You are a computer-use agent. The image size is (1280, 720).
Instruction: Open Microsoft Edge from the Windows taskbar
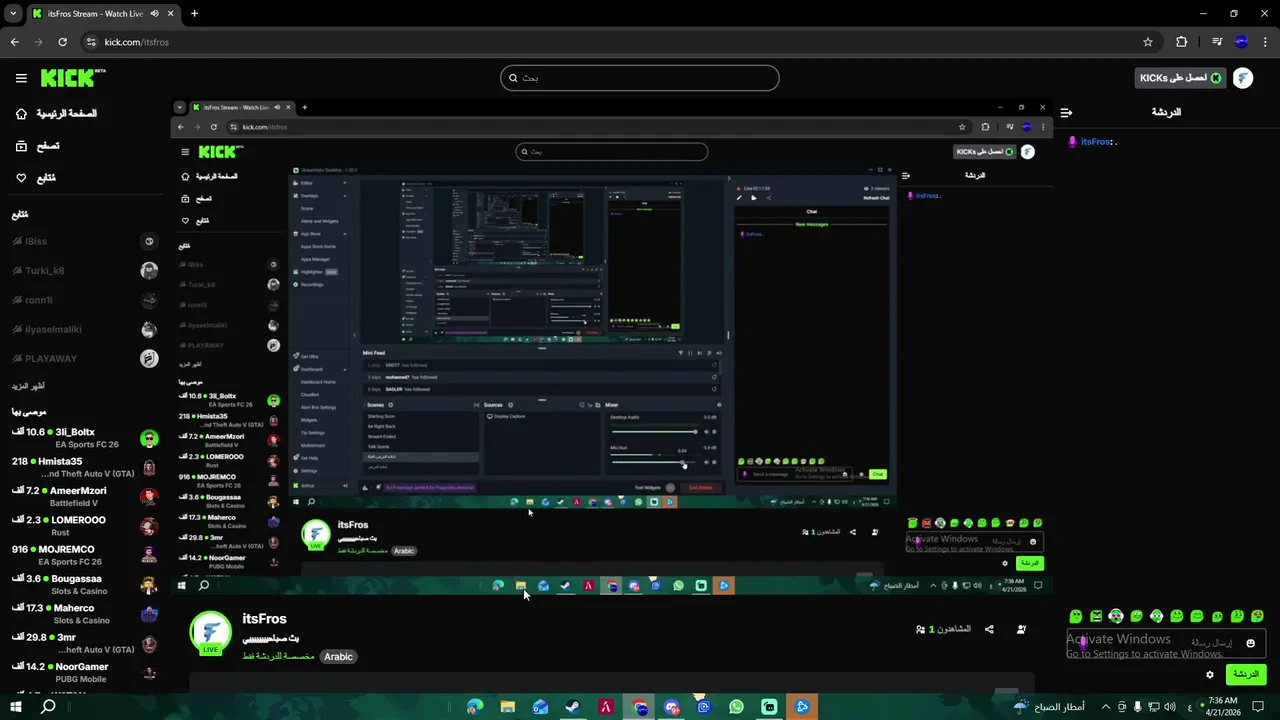click(475, 707)
